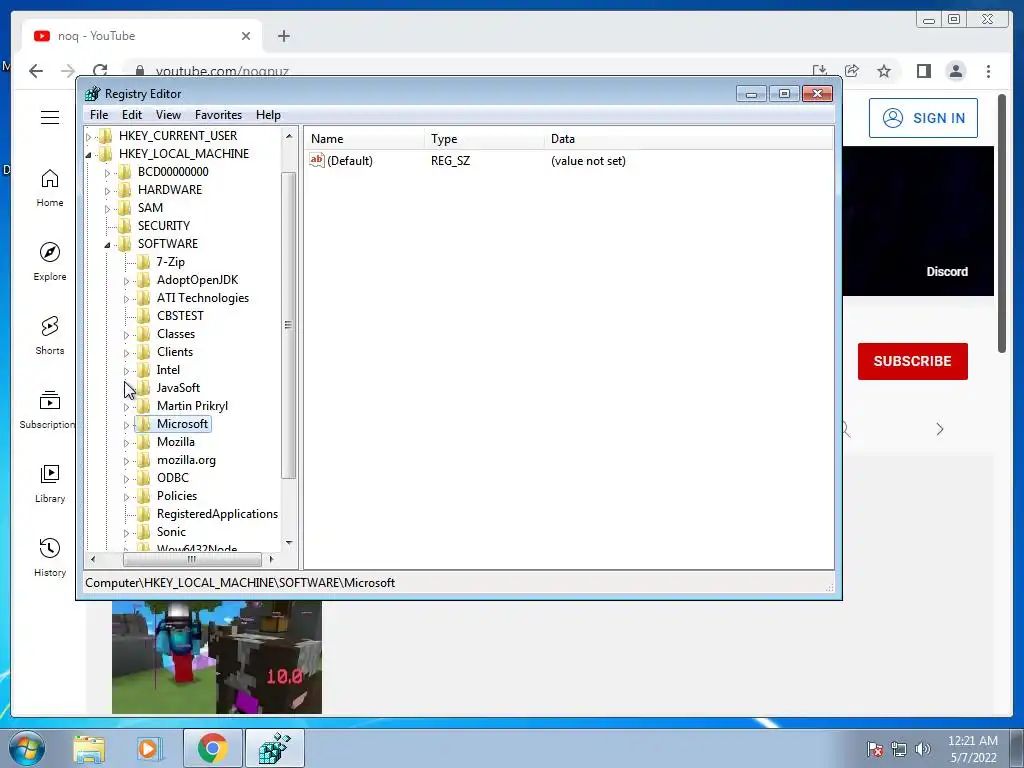
Task: Open Windows Explorer from taskbar
Action: point(89,748)
